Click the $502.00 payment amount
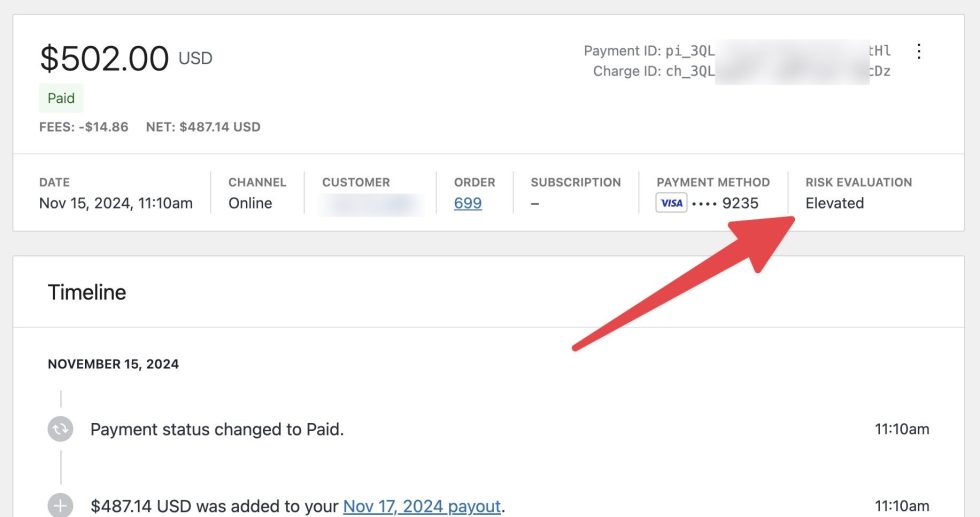The image size is (980, 517). (x=104, y=59)
